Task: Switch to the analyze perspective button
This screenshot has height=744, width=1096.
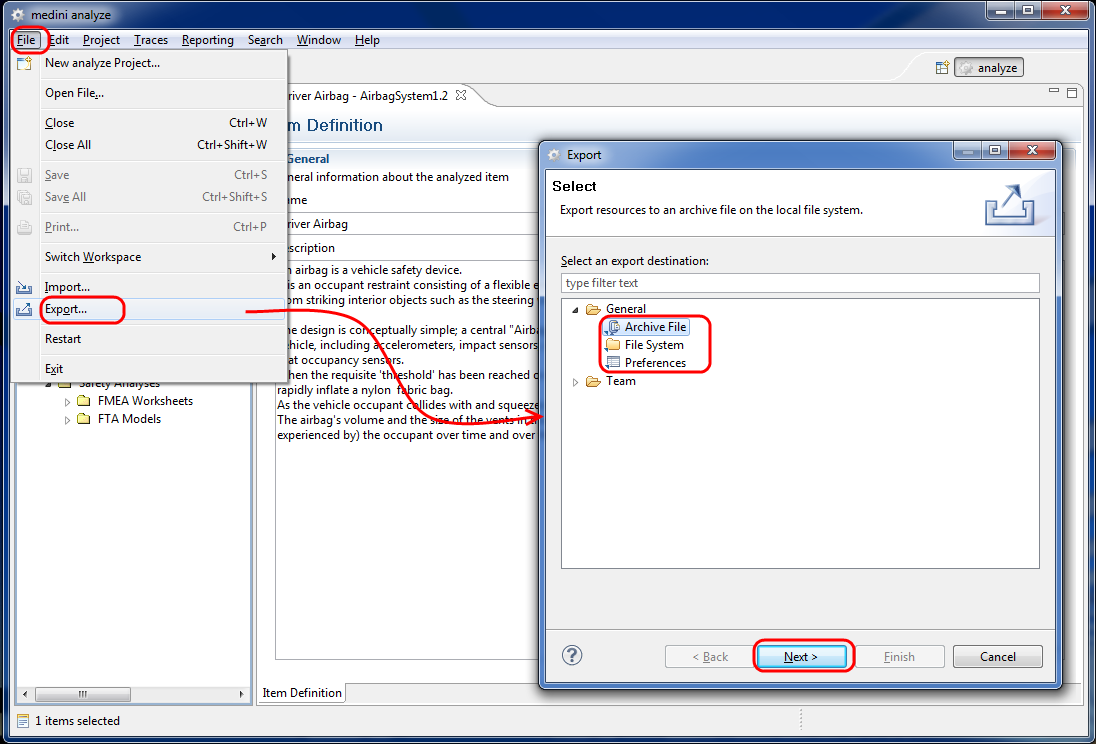Action: tap(989, 68)
